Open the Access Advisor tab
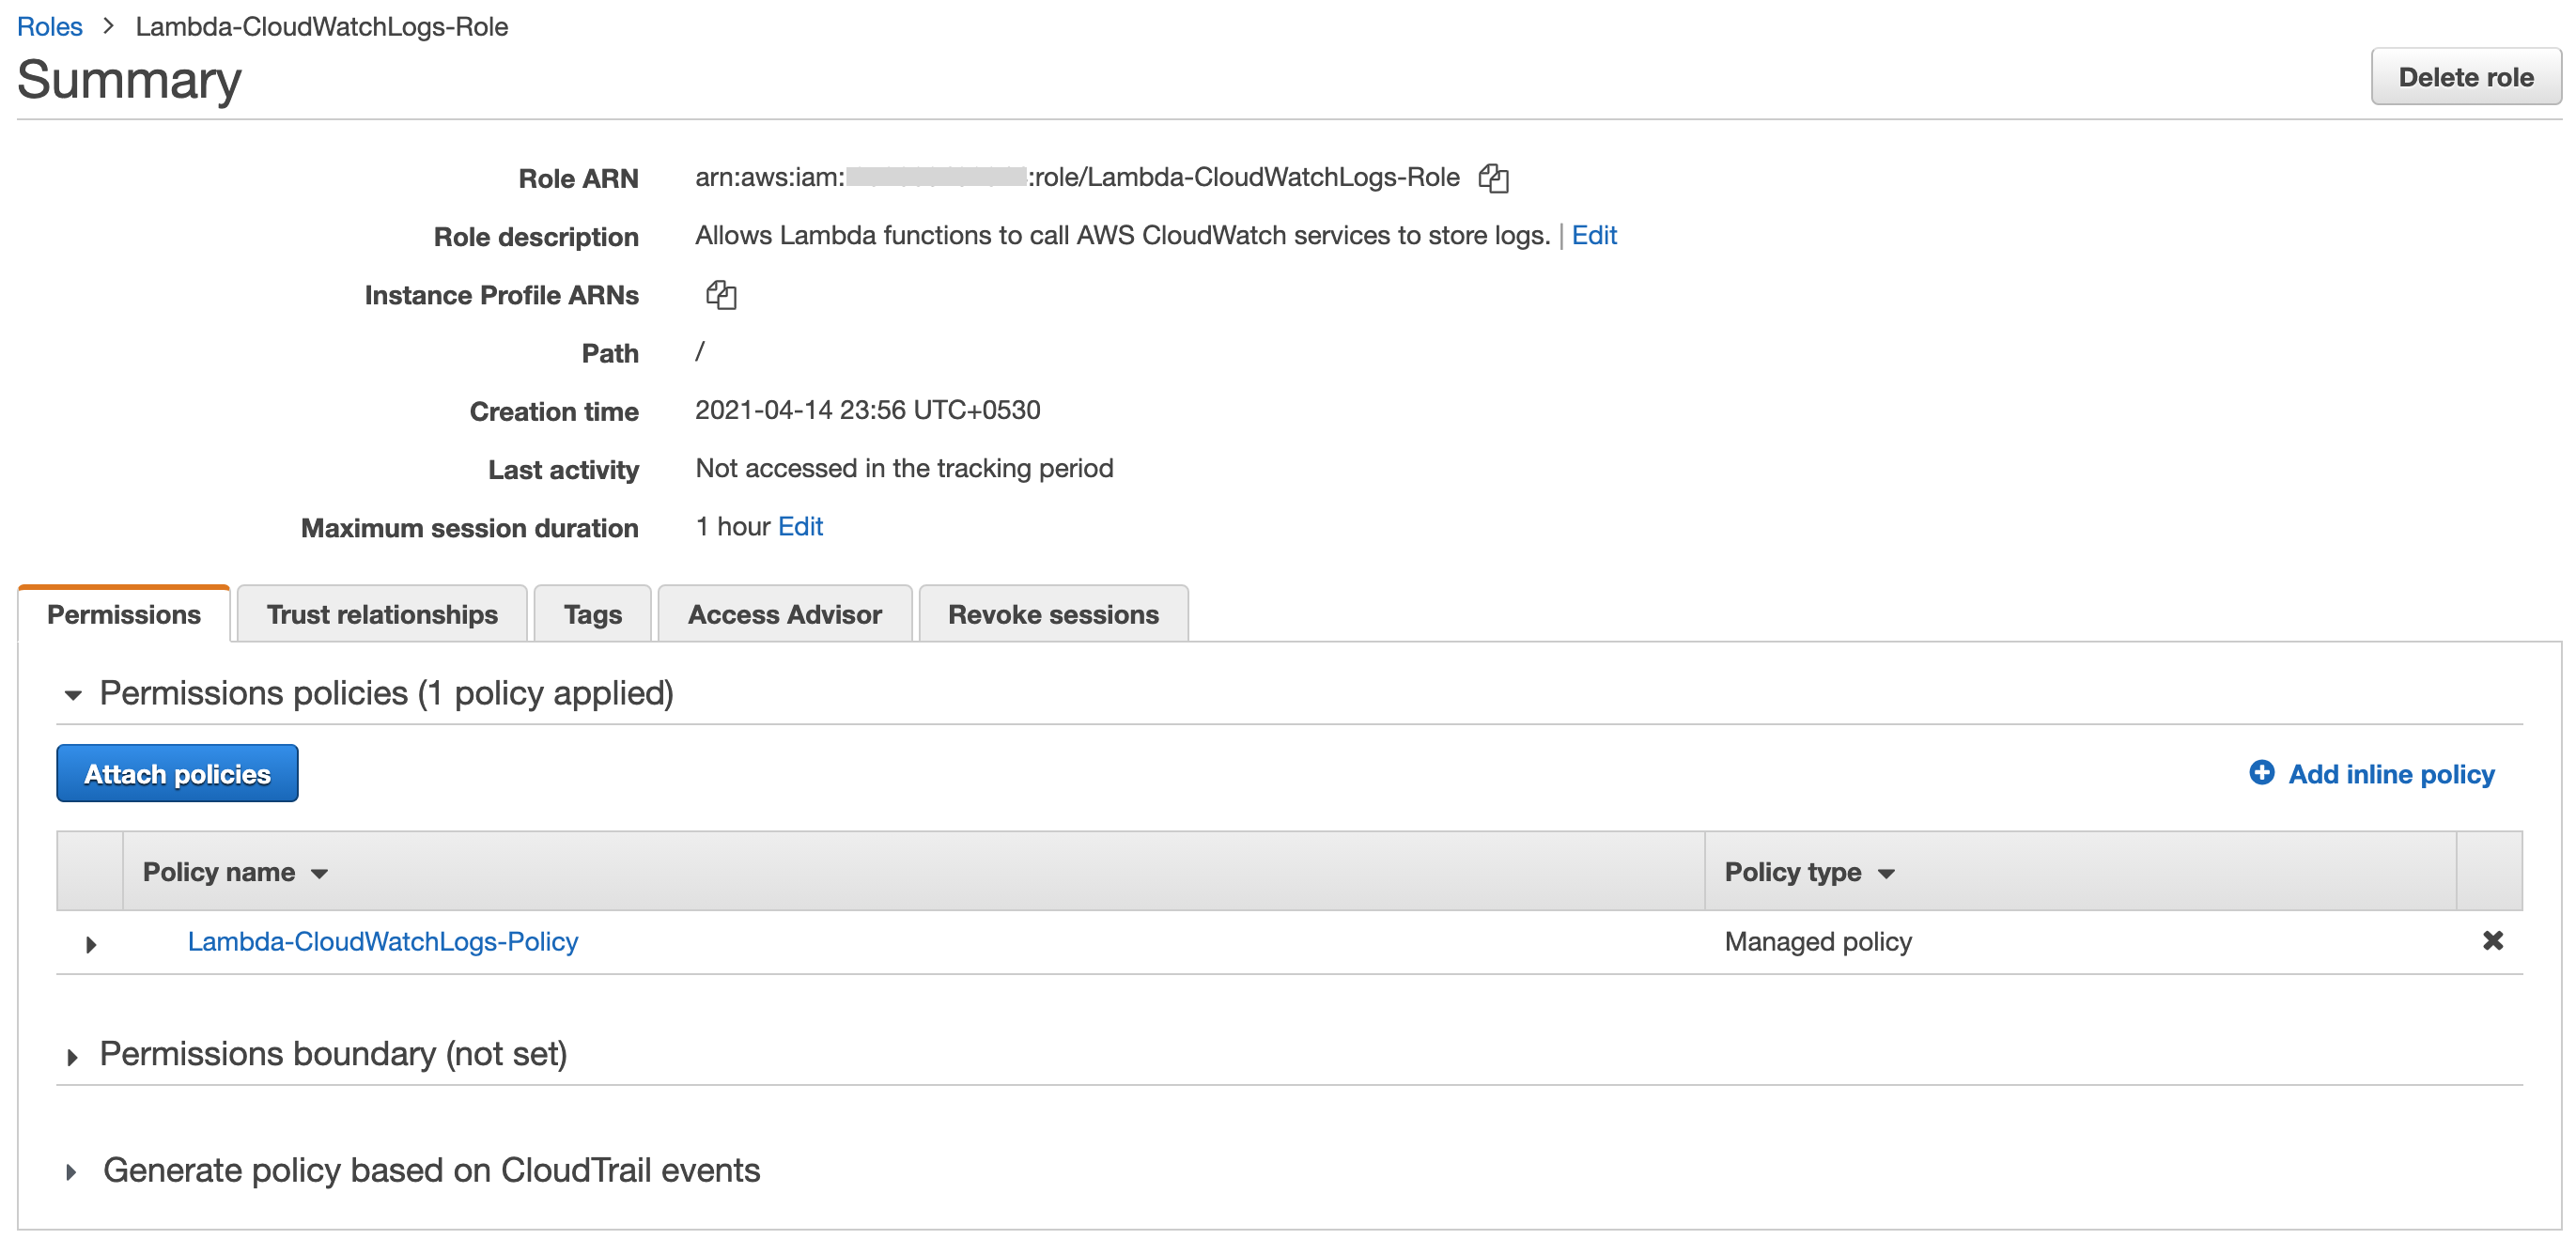 pos(784,614)
